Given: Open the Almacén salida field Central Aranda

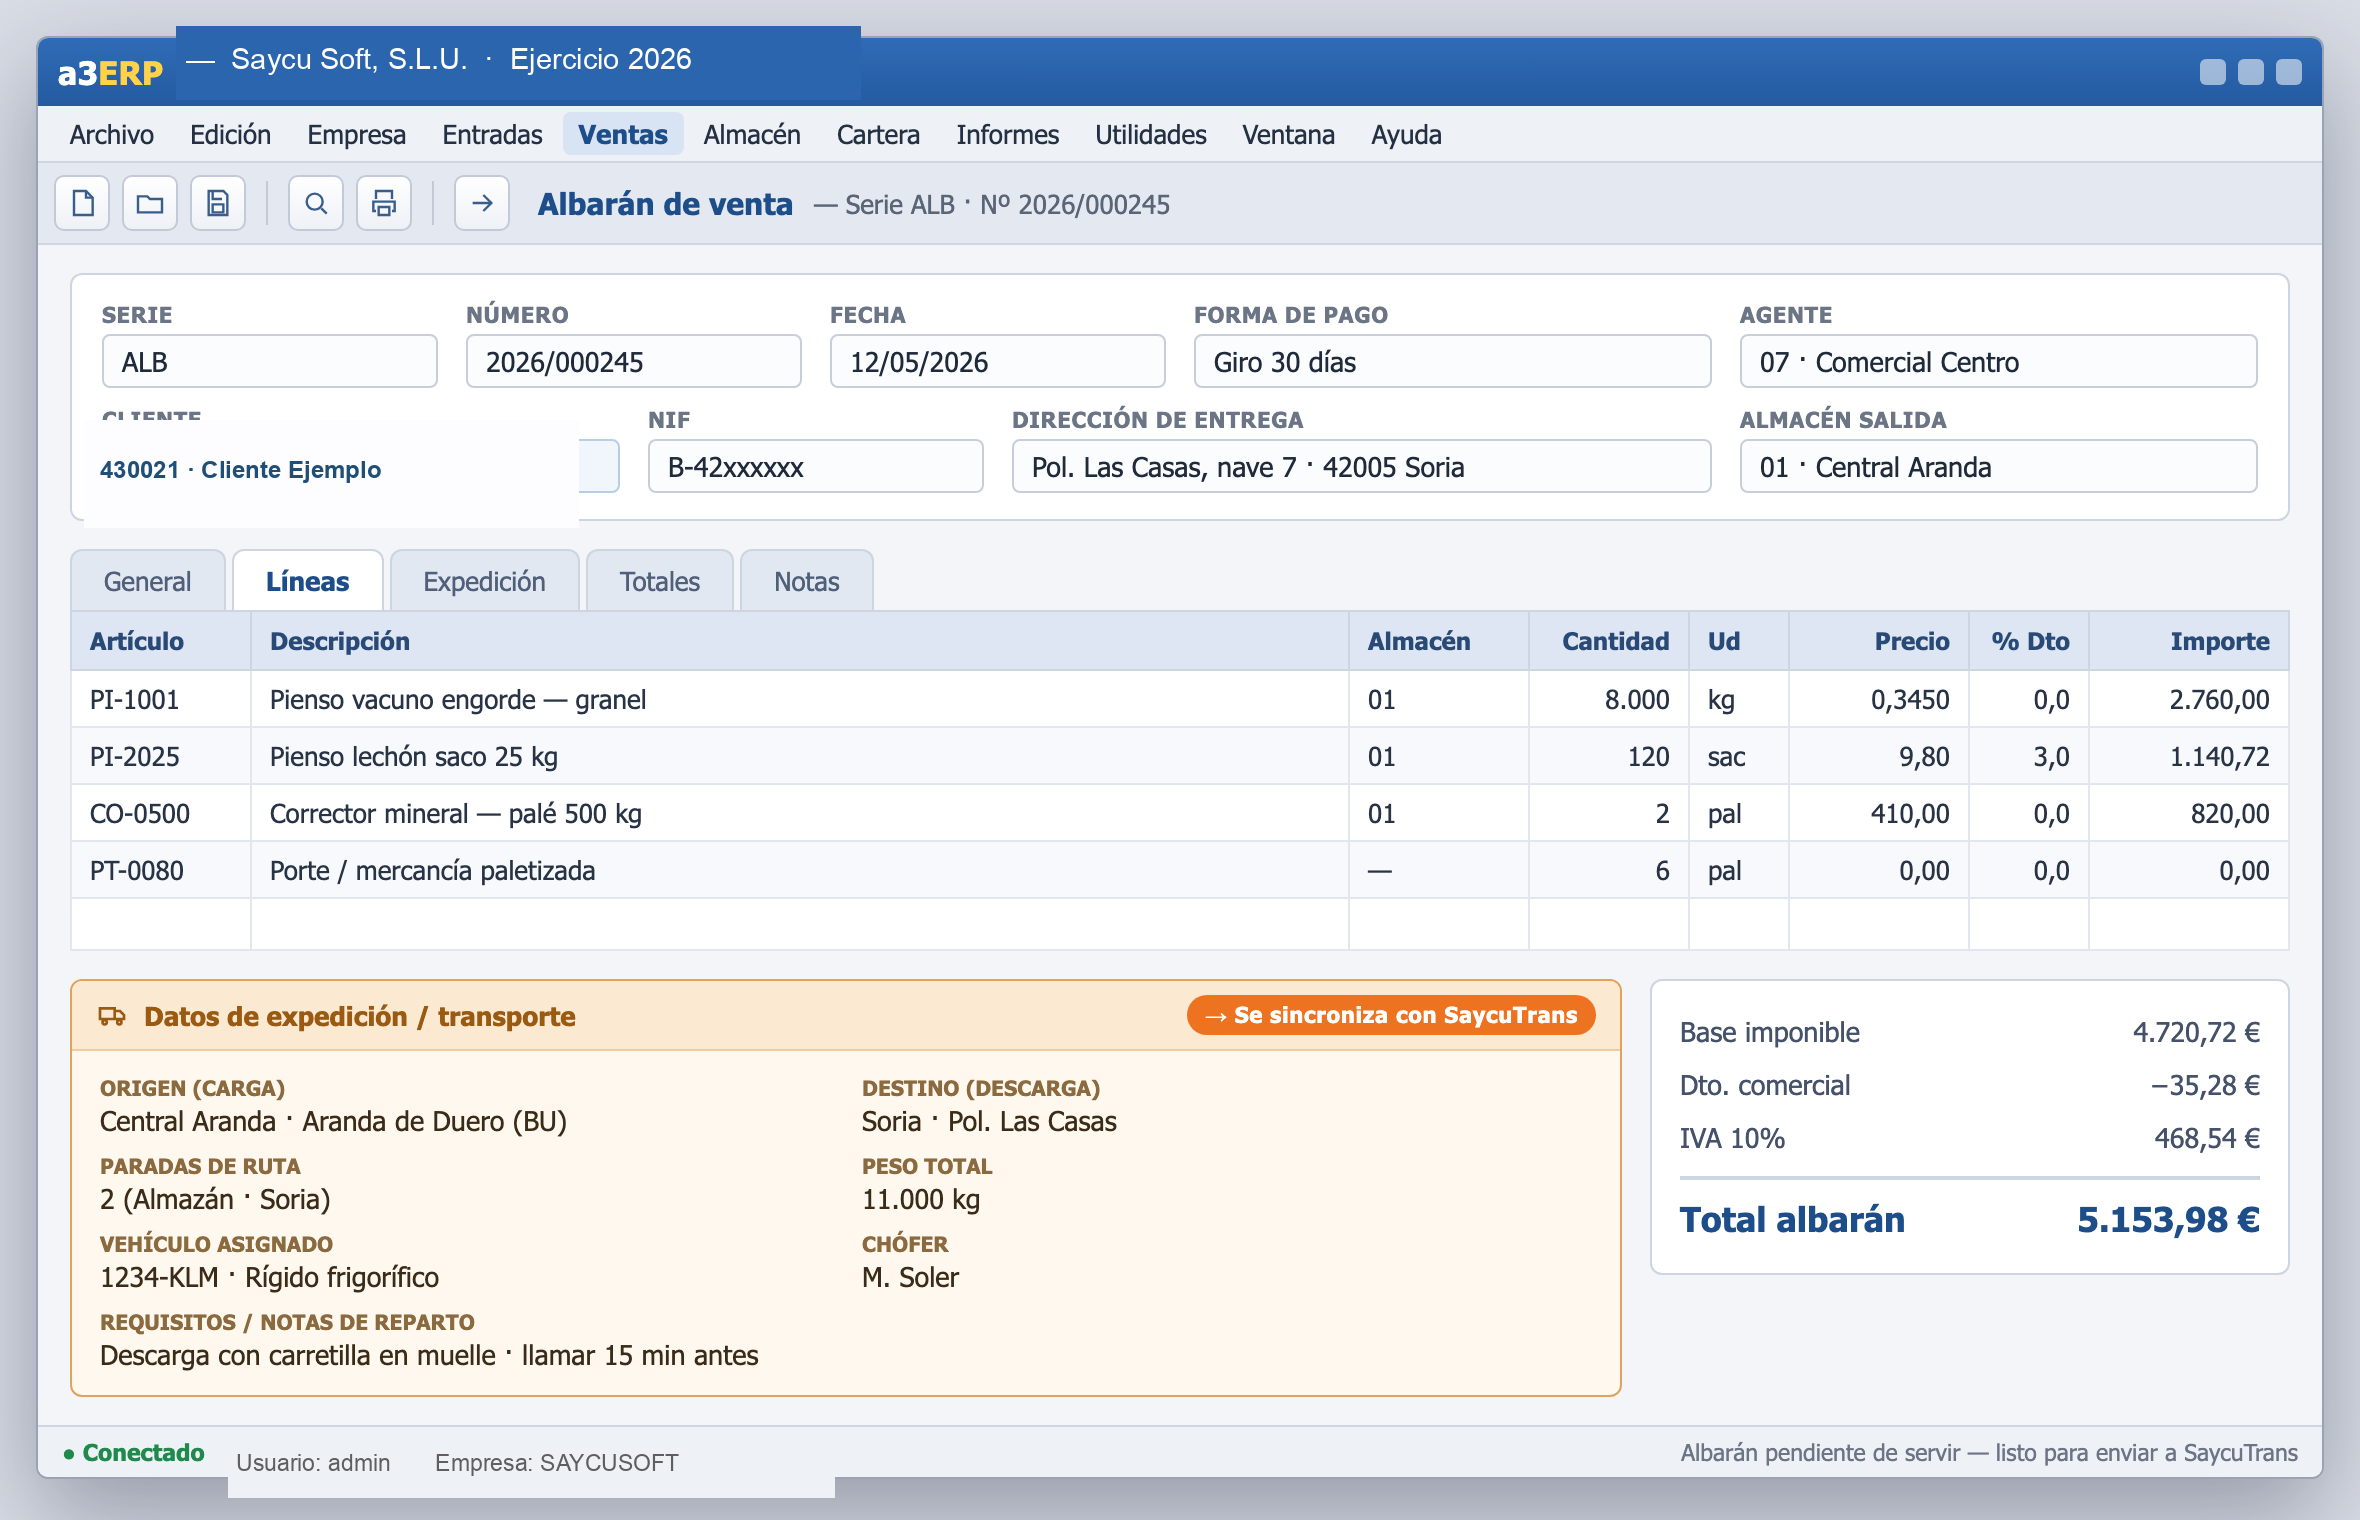Looking at the screenshot, I should 1998,467.
